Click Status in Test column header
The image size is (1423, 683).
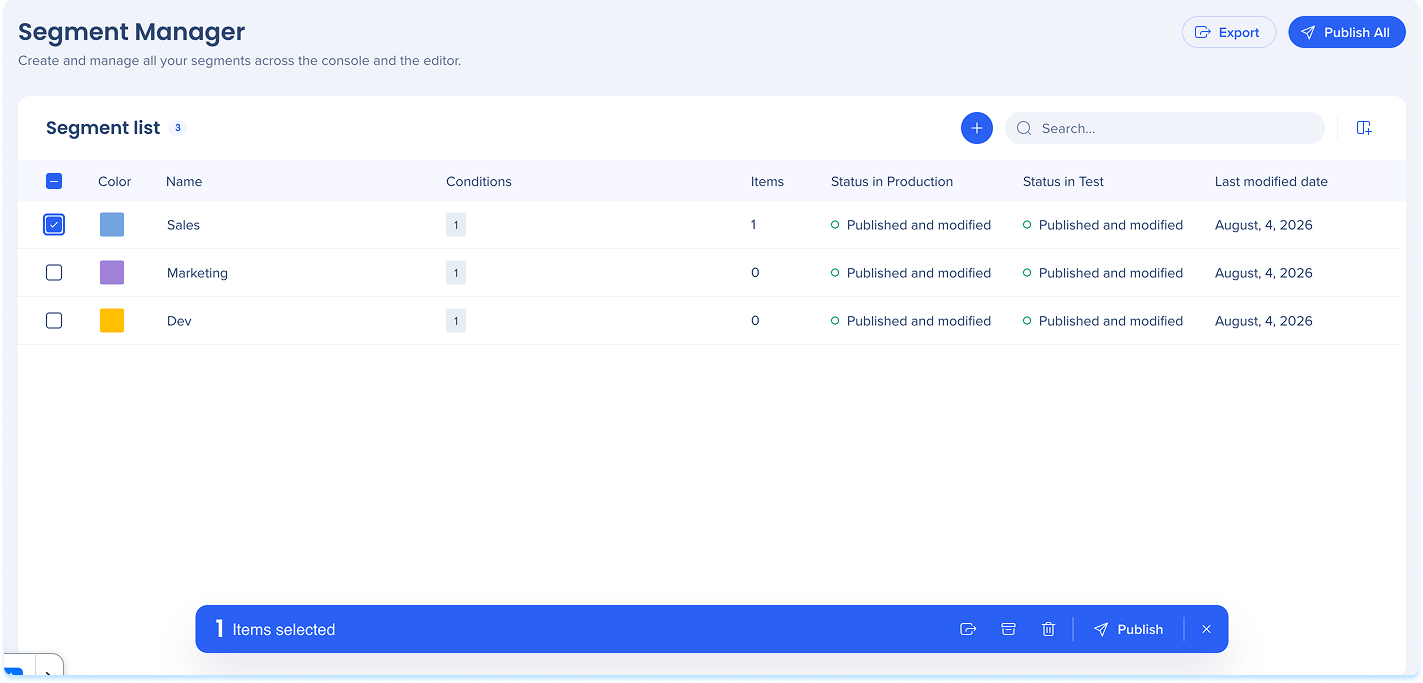1063,181
